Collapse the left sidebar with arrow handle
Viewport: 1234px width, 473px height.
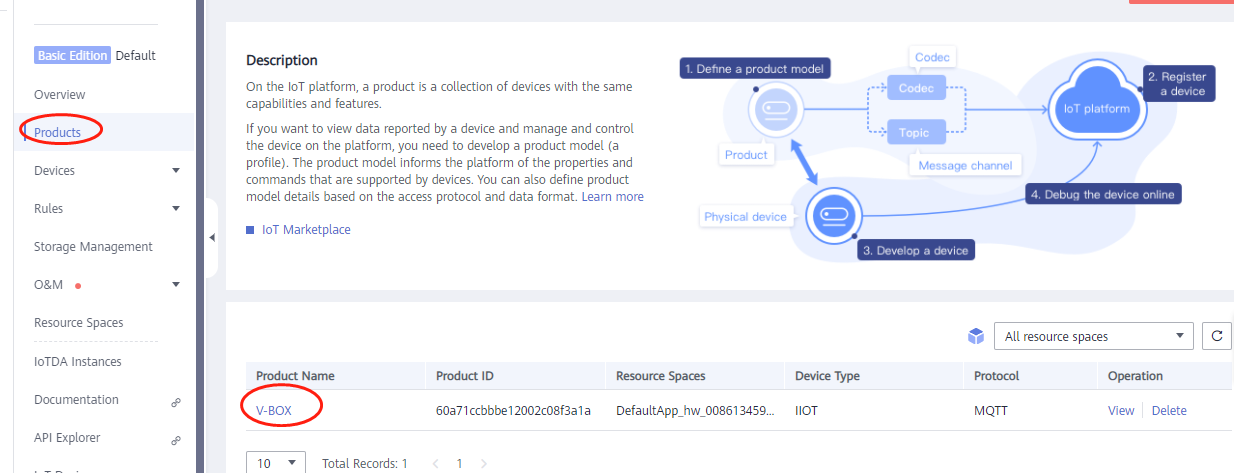click(211, 238)
